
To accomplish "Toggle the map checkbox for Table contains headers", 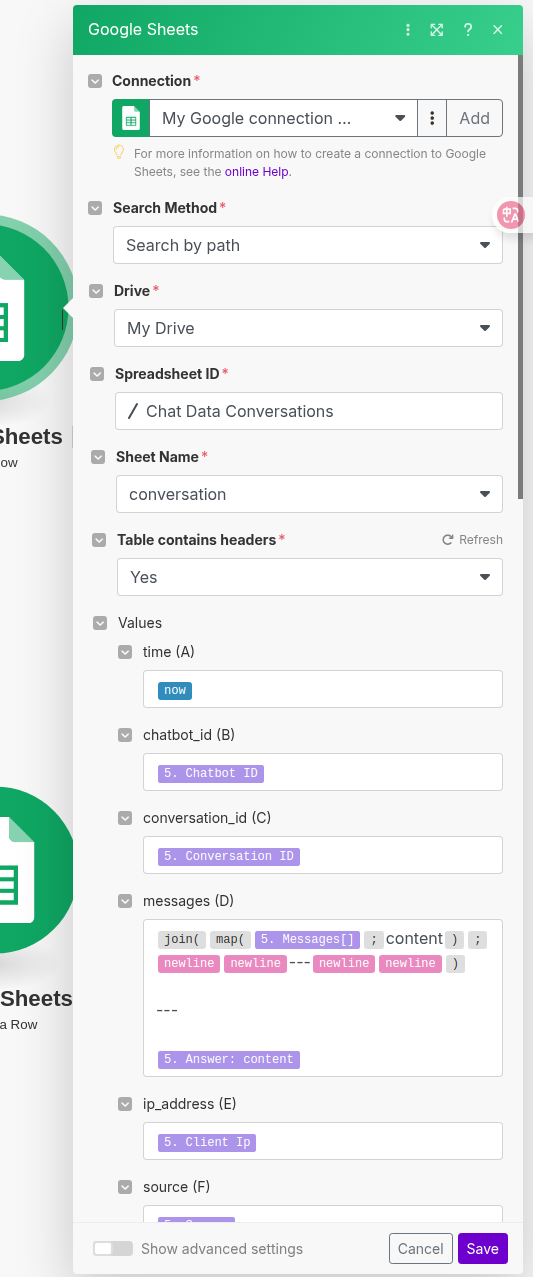I will [x=99, y=540].
